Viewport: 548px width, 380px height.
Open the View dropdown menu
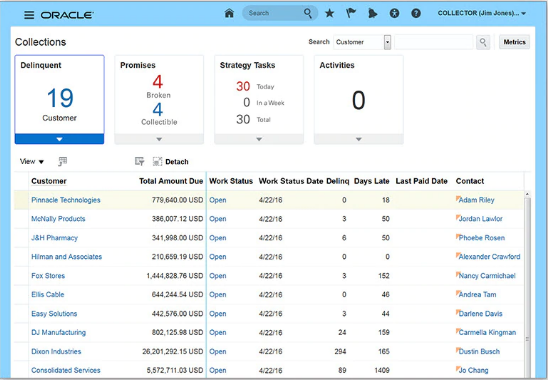coord(32,162)
